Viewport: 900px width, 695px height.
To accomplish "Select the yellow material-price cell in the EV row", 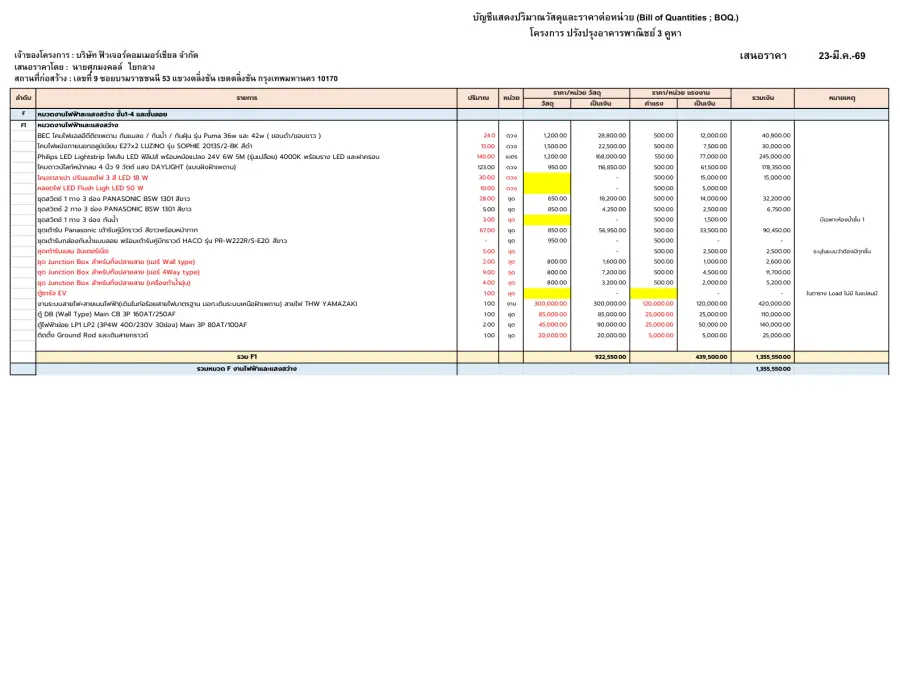I will point(547,293).
